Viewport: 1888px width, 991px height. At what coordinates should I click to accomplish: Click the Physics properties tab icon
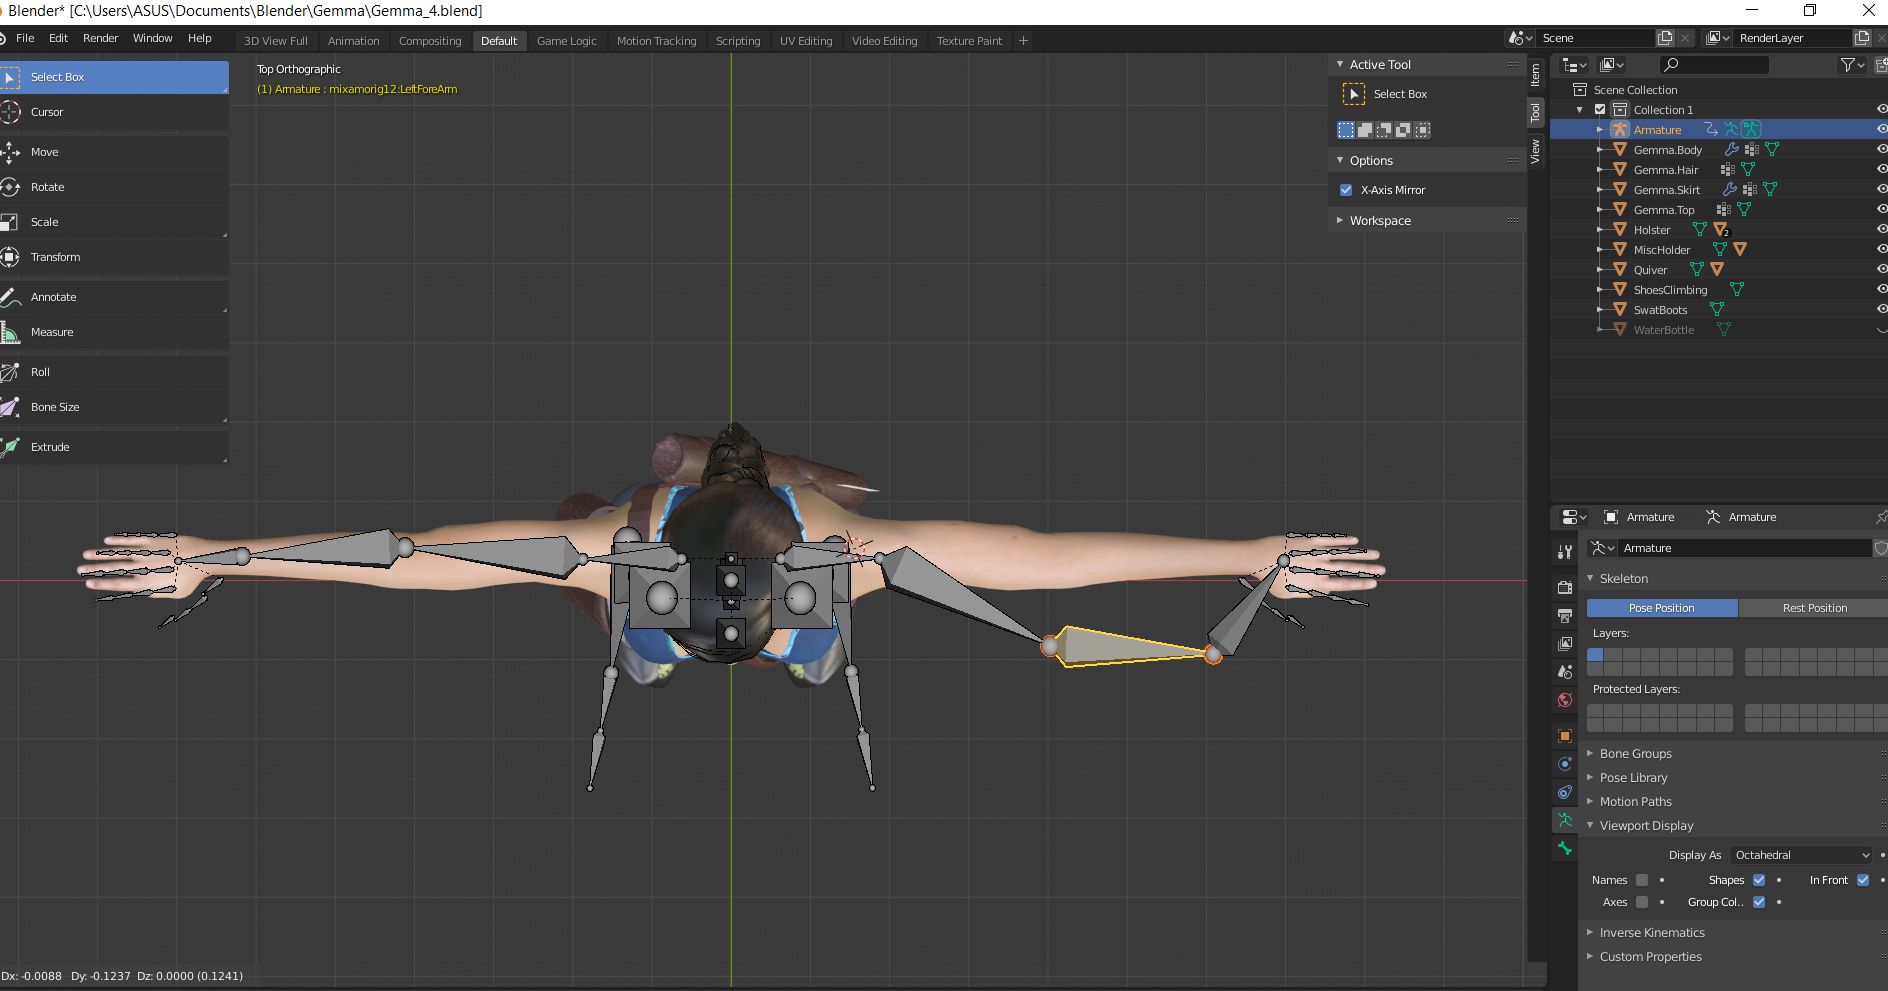[1564, 792]
